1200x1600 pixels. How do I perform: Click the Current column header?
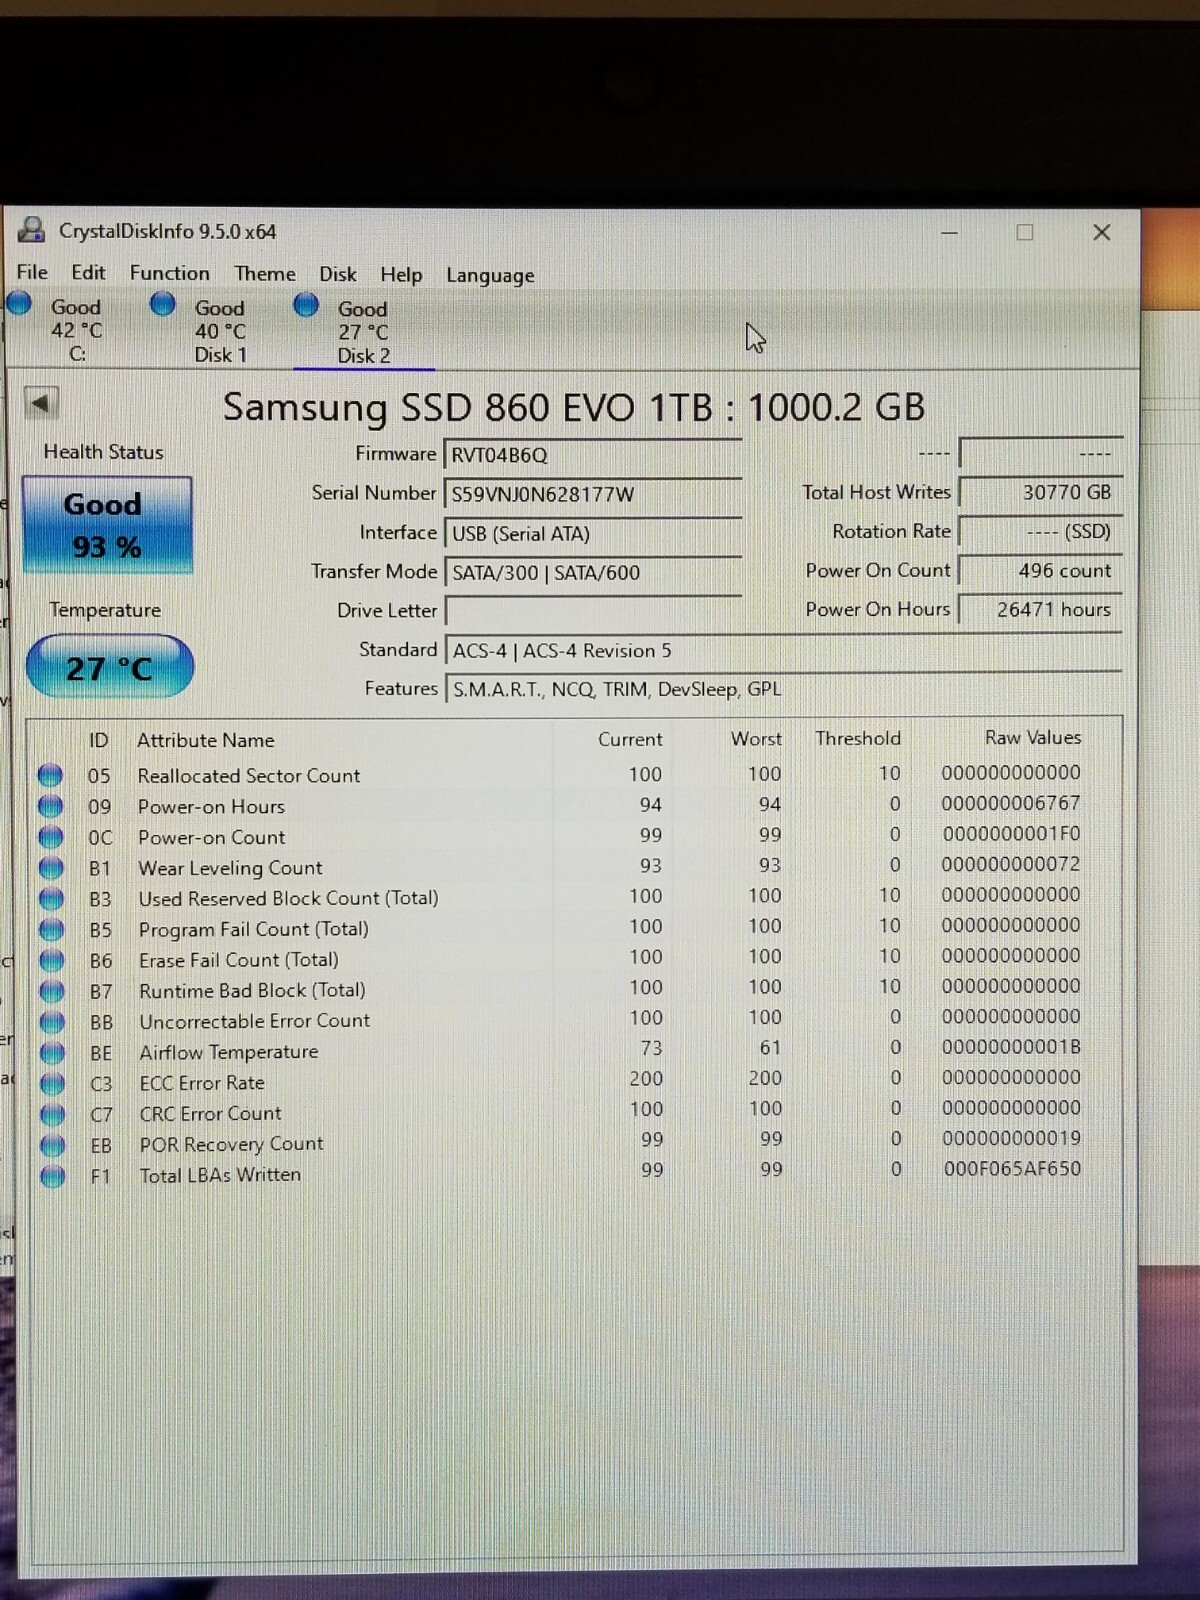pos(630,739)
